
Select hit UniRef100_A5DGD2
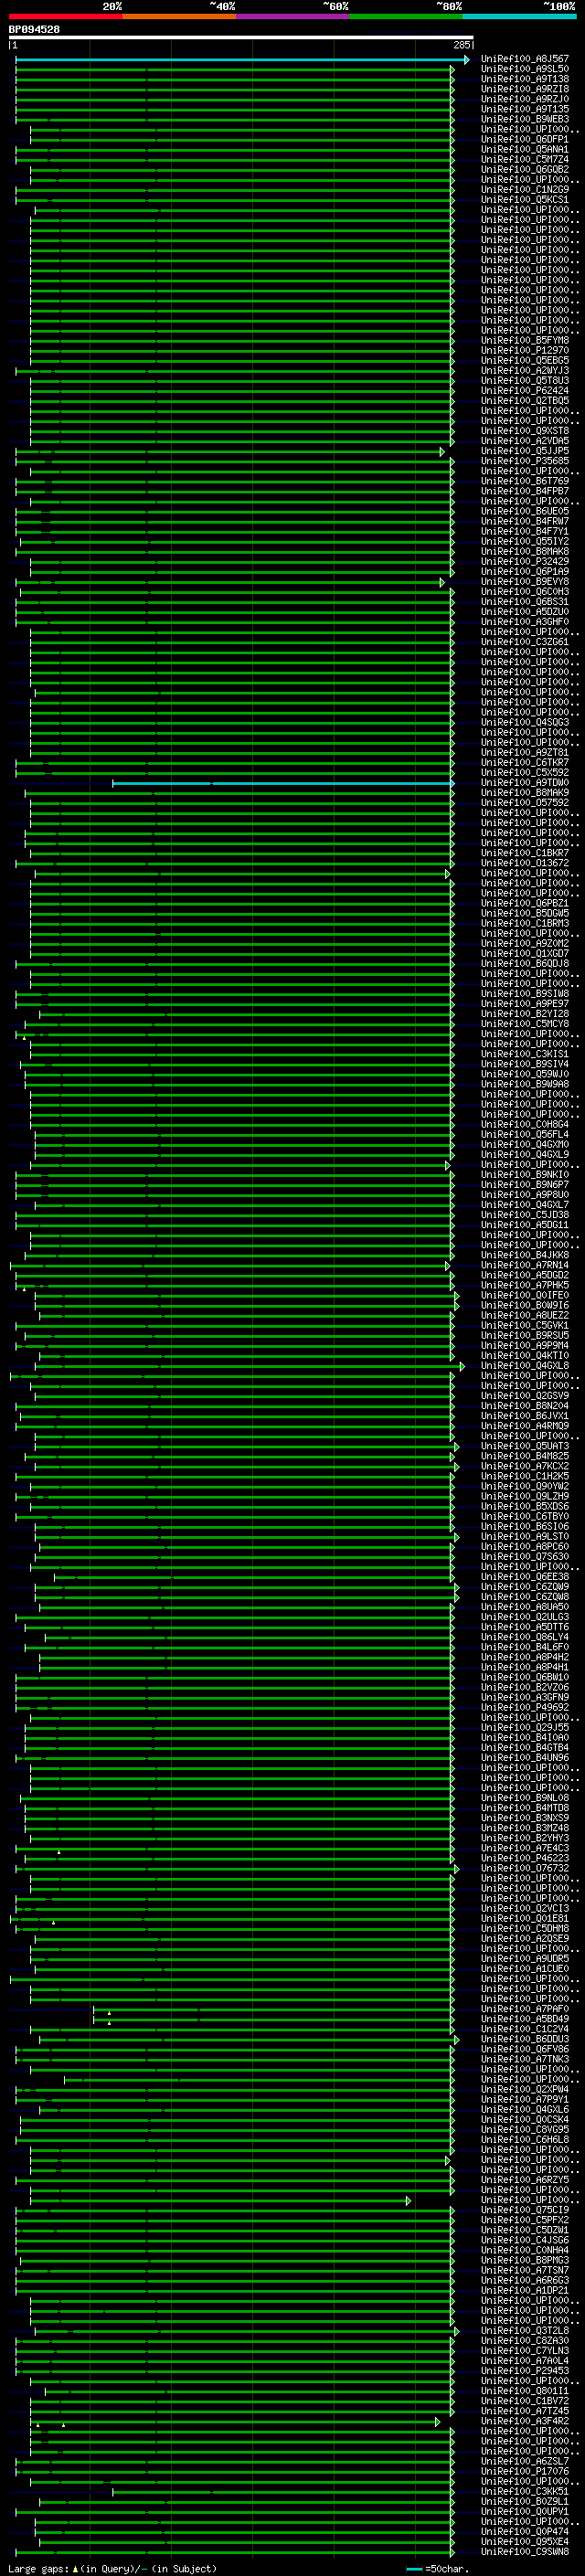click(x=525, y=1275)
